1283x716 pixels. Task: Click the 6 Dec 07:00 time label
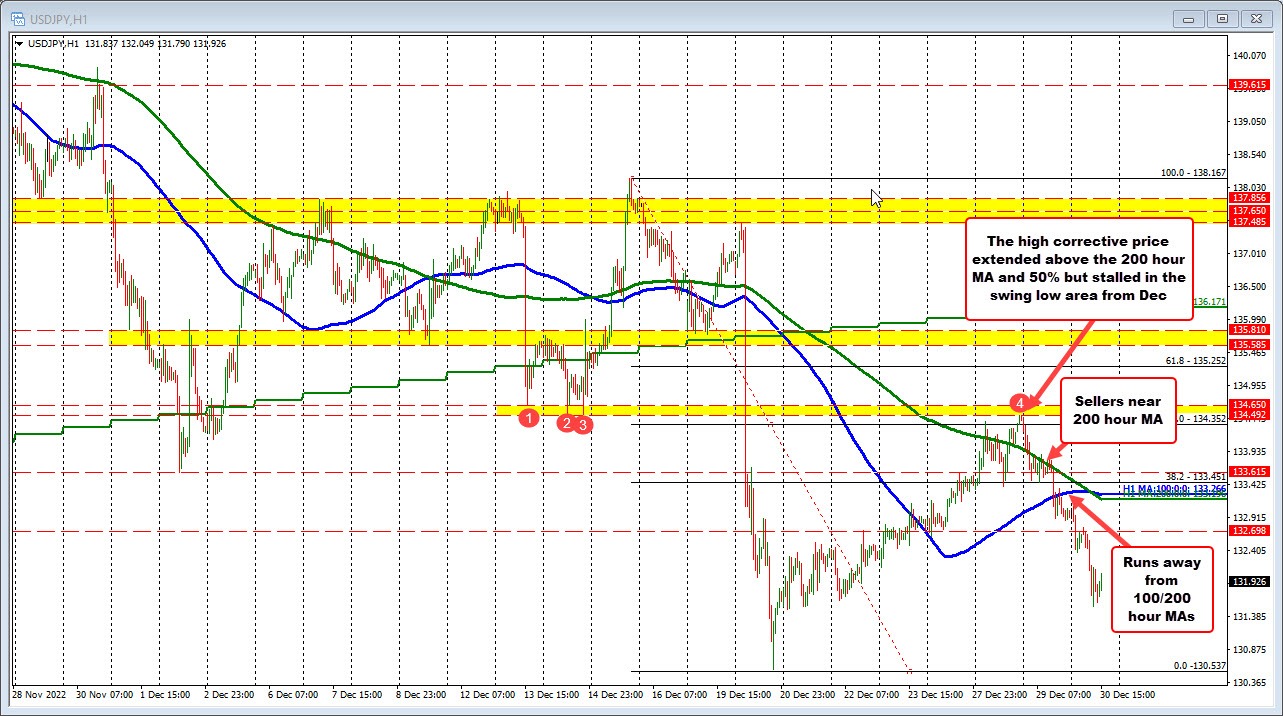tap(294, 695)
